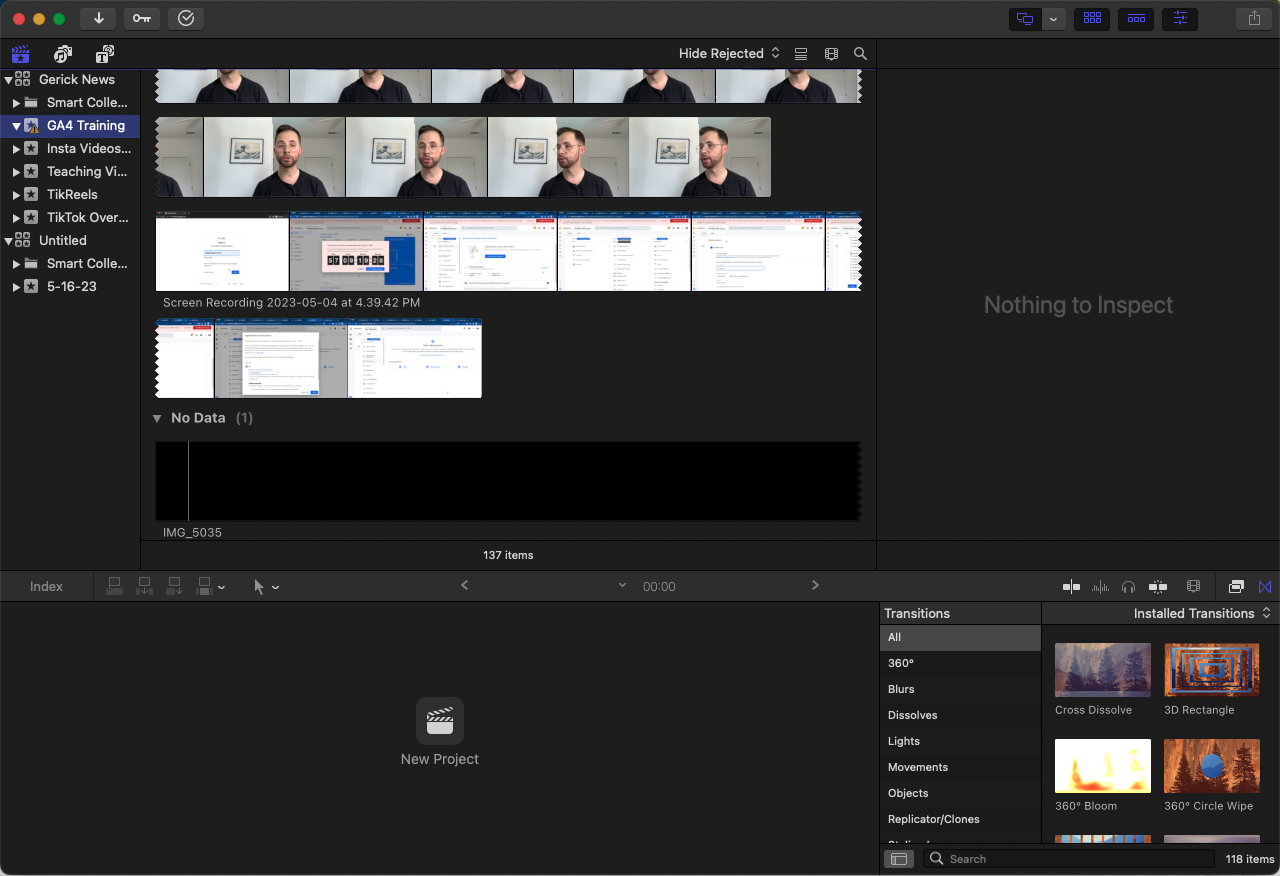This screenshot has width=1280, height=876.
Task: Toggle timeline snapping
Action: coord(1158,587)
